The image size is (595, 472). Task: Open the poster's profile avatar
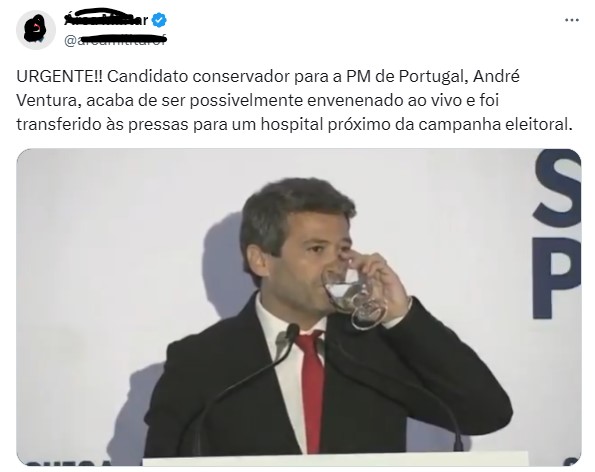[36, 30]
